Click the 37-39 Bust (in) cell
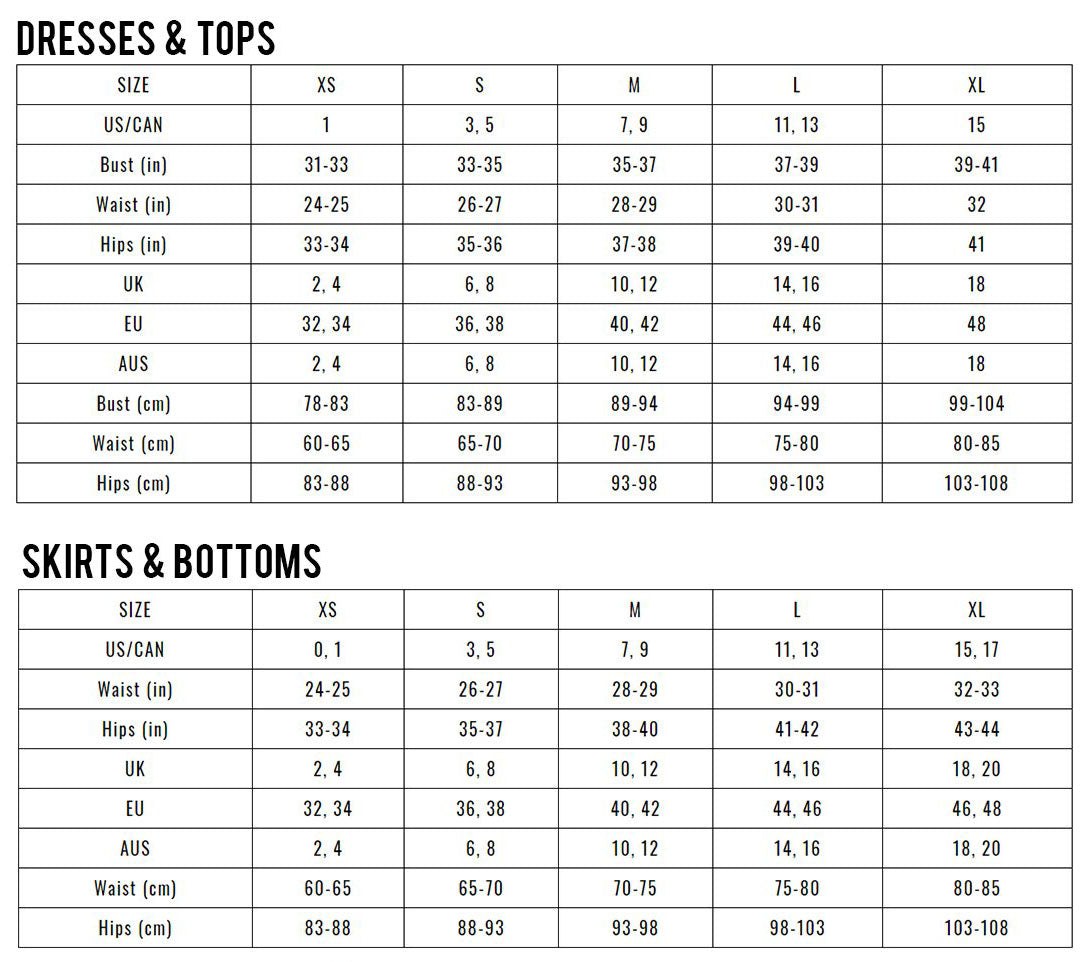The image size is (1088, 962). (x=797, y=165)
